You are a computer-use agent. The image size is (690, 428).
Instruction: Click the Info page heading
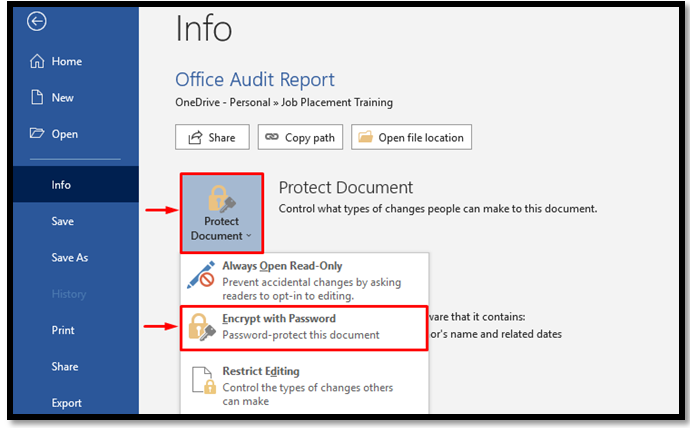pyautogui.click(x=203, y=28)
